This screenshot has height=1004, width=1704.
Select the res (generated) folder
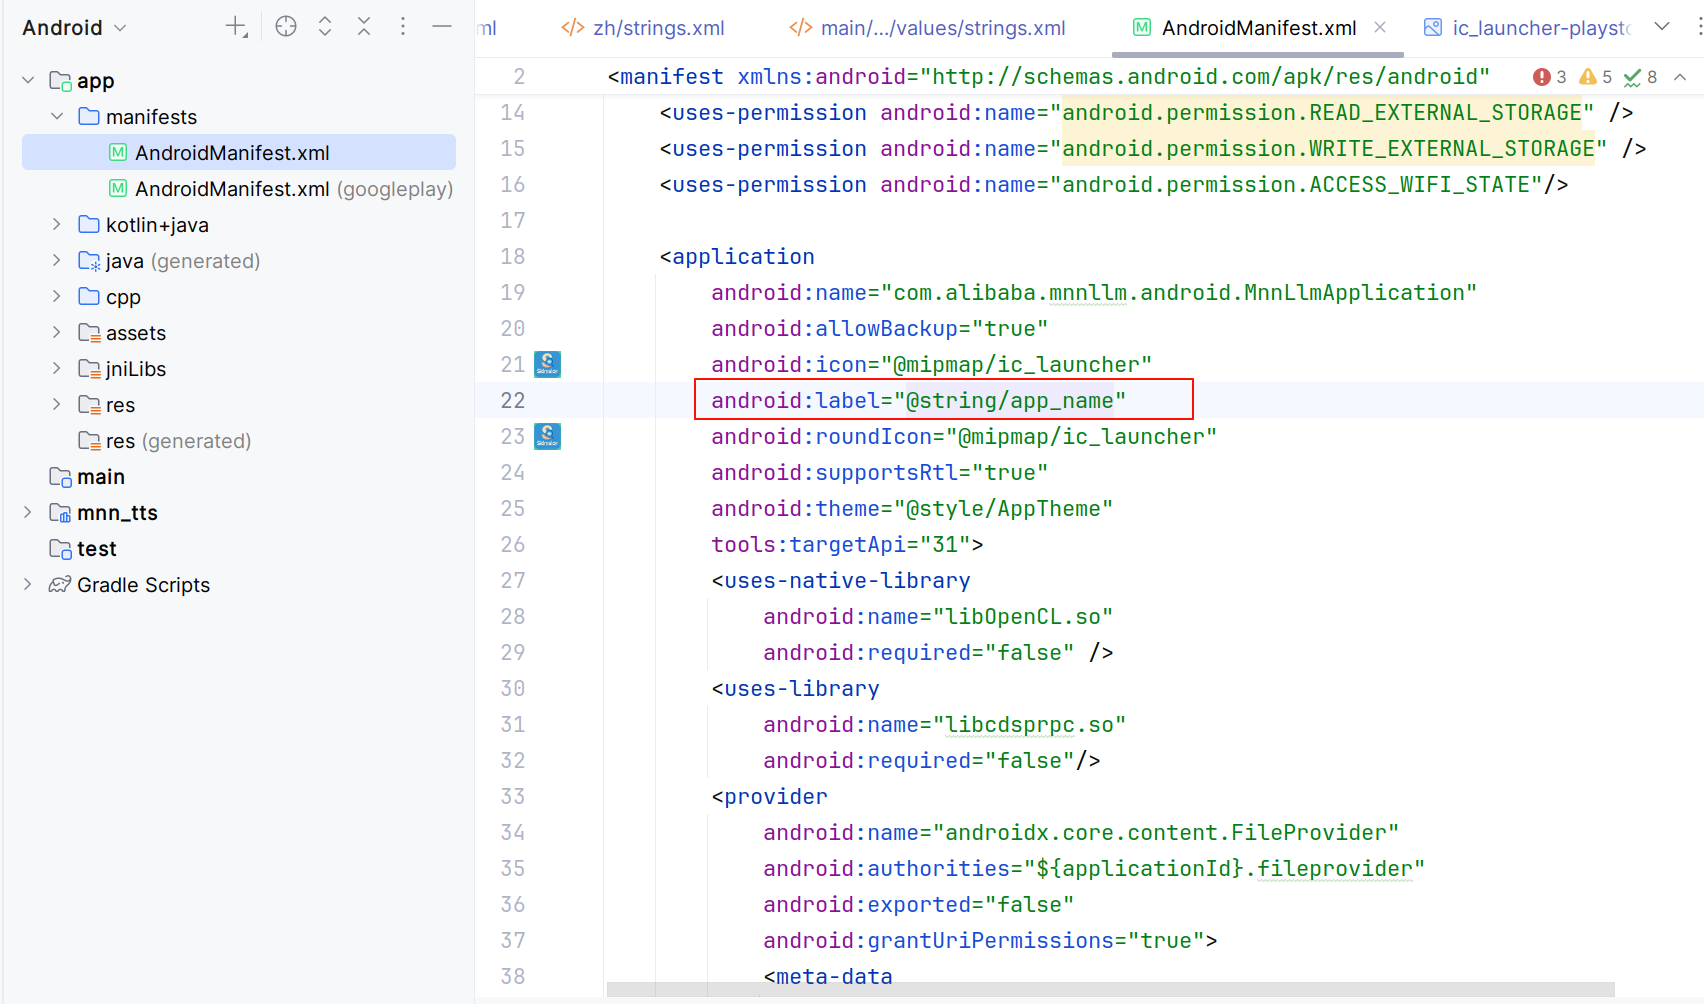click(x=165, y=440)
